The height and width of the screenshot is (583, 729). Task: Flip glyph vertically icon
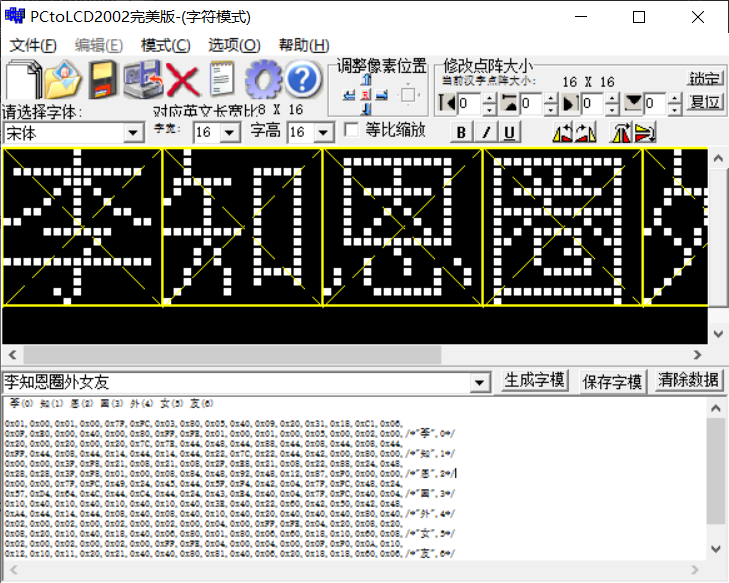pos(645,132)
